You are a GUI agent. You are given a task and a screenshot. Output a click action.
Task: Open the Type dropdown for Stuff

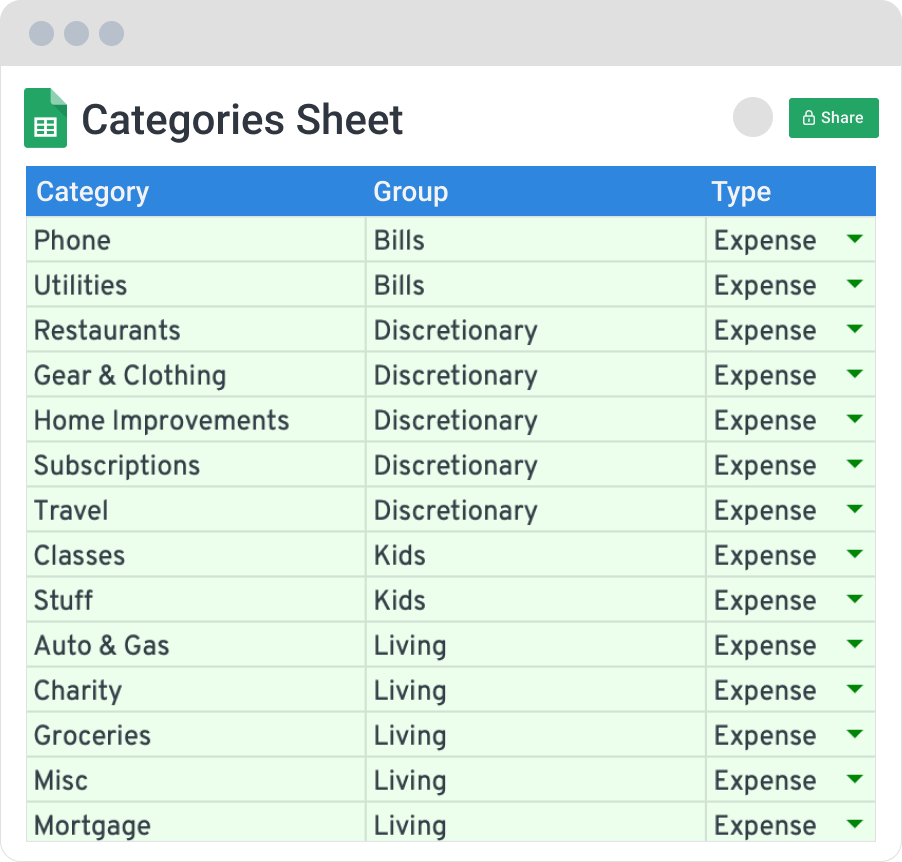click(x=855, y=599)
